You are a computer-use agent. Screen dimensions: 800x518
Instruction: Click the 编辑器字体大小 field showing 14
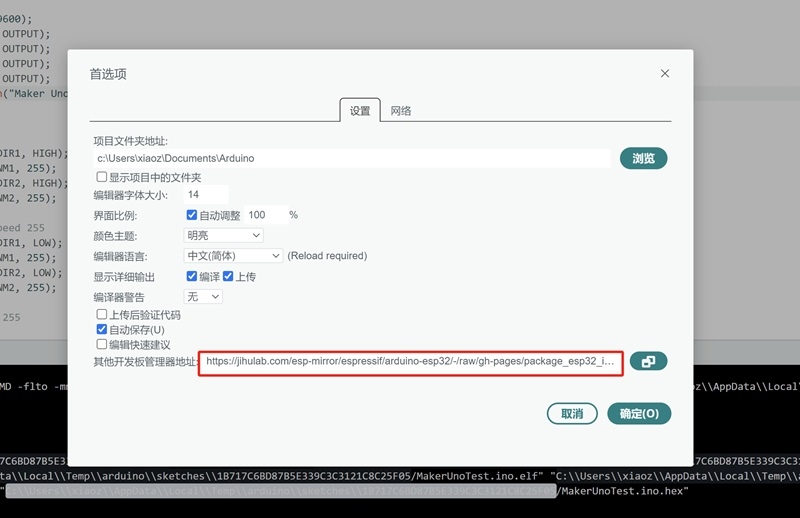click(206, 194)
